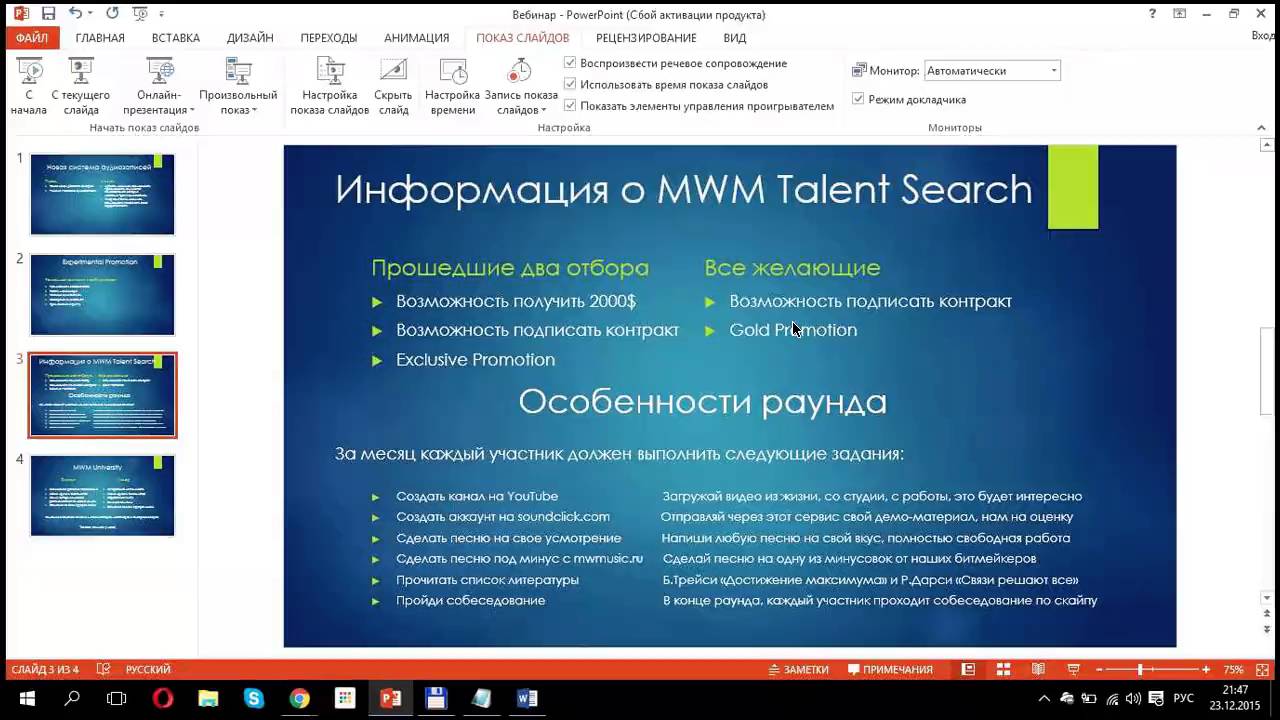Start show using 'С текущего слайда' icon
Image resolution: width=1280 pixels, height=720 pixels.
(x=81, y=86)
